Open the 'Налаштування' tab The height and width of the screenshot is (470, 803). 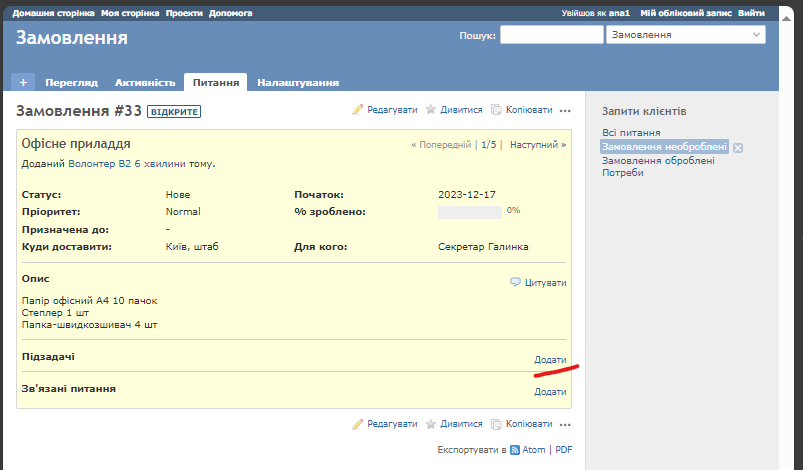point(298,82)
